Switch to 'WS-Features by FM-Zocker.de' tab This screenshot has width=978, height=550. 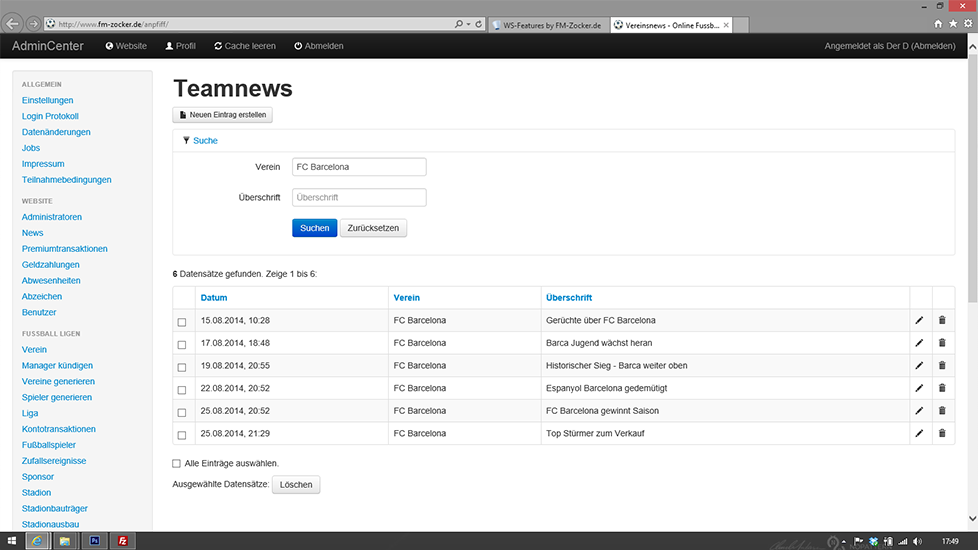(551, 24)
